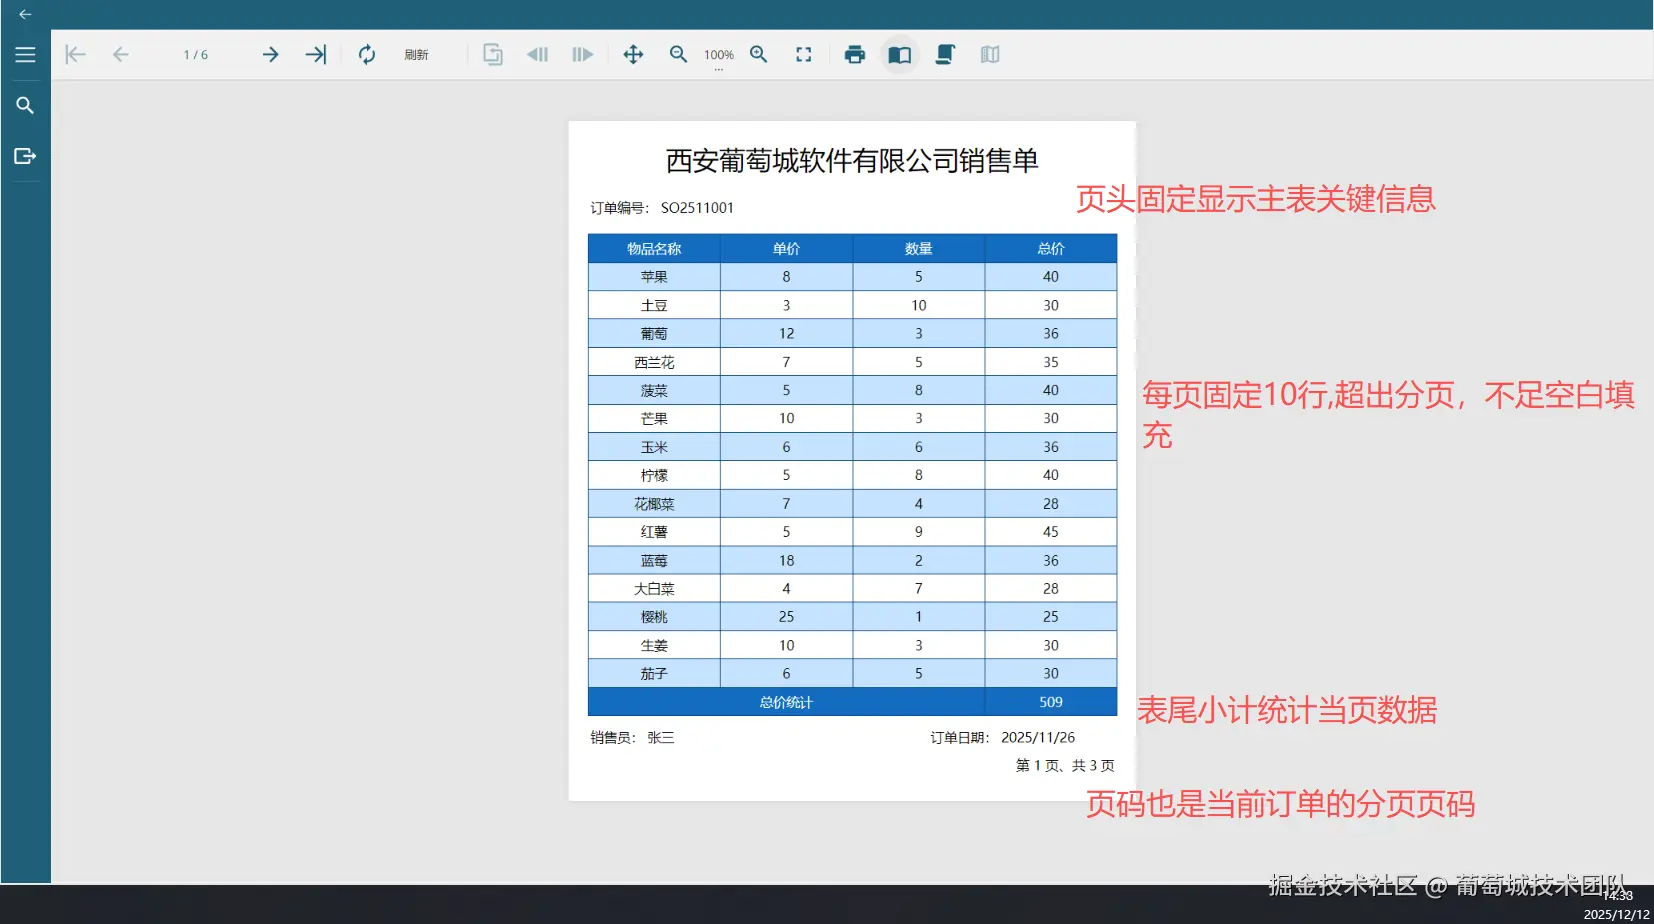The height and width of the screenshot is (924, 1654).
Task: Click the total value 509
Action: [x=1051, y=702]
